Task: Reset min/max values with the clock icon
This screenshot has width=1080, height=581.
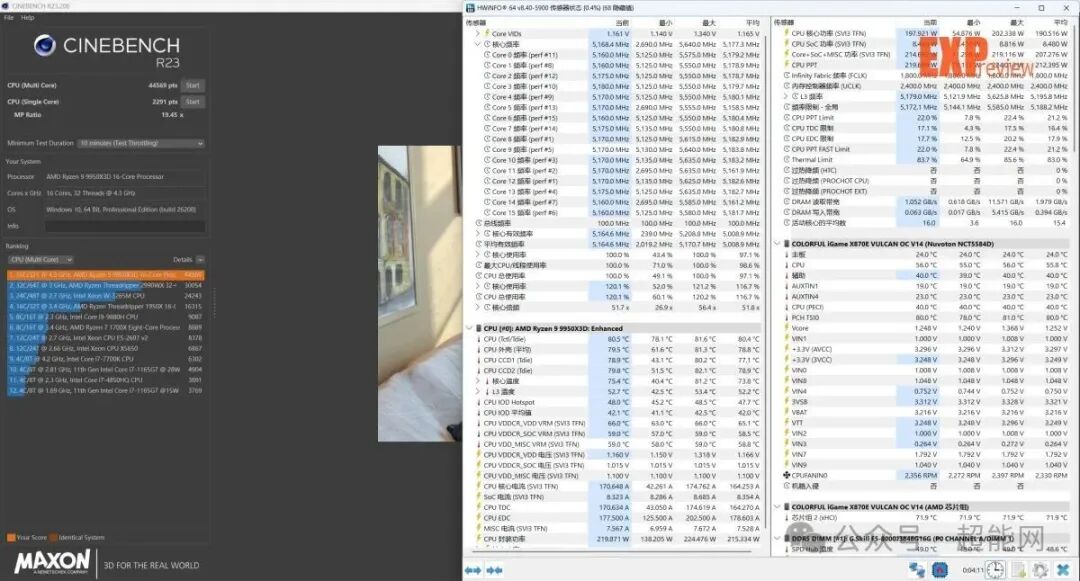Action: pyautogui.click(x=995, y=569)
